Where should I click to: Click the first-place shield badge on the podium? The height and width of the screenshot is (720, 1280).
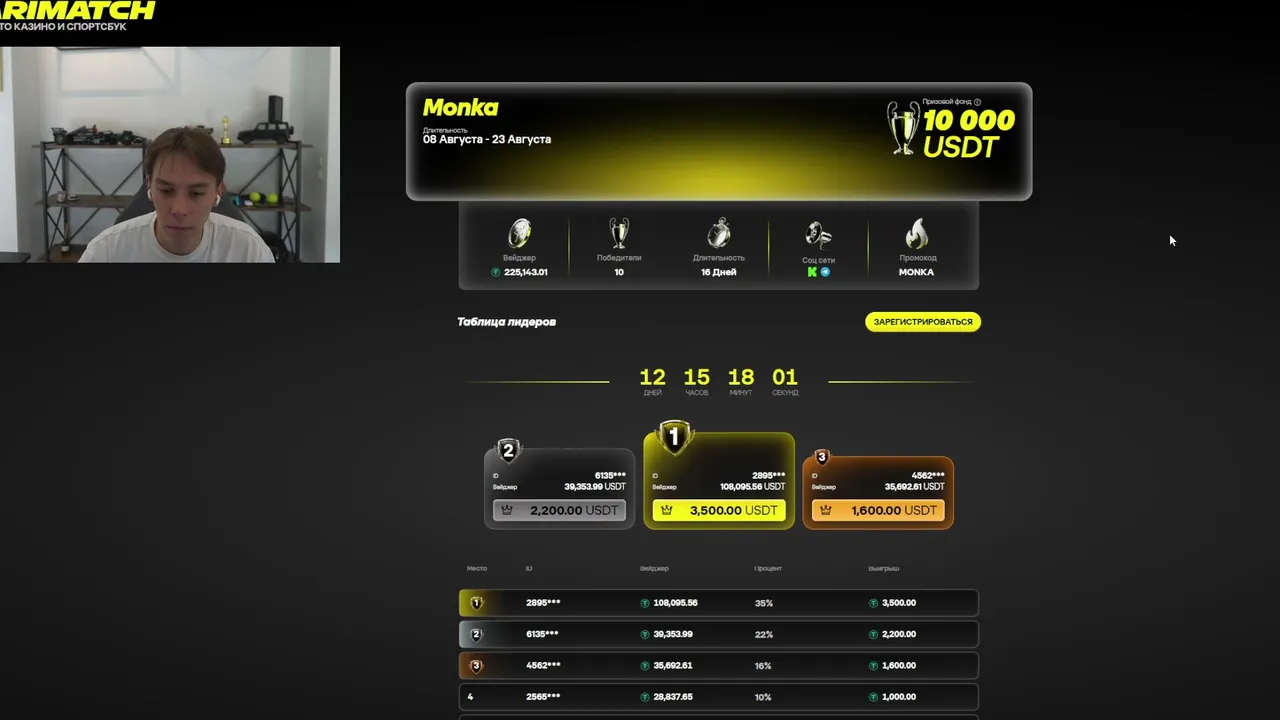674,438
